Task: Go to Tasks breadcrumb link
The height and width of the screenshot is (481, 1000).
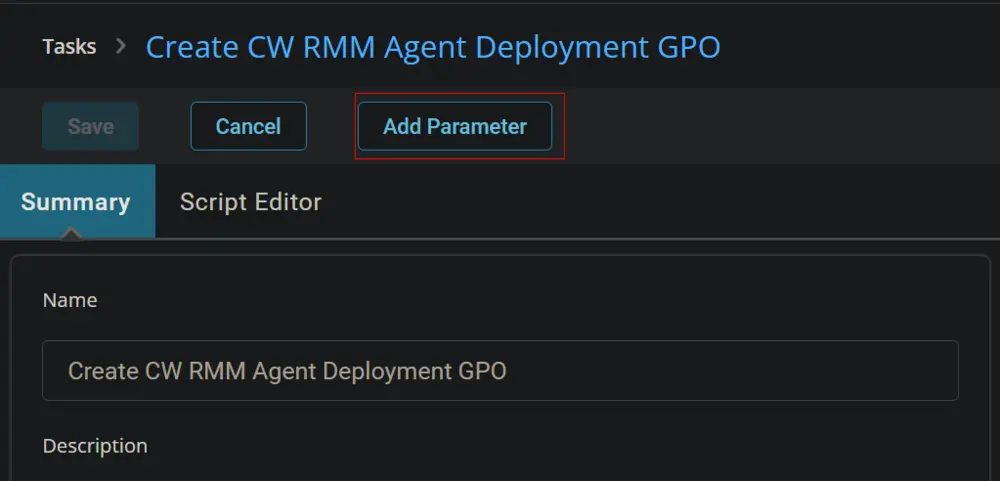Action: click(x=70, y=47)
